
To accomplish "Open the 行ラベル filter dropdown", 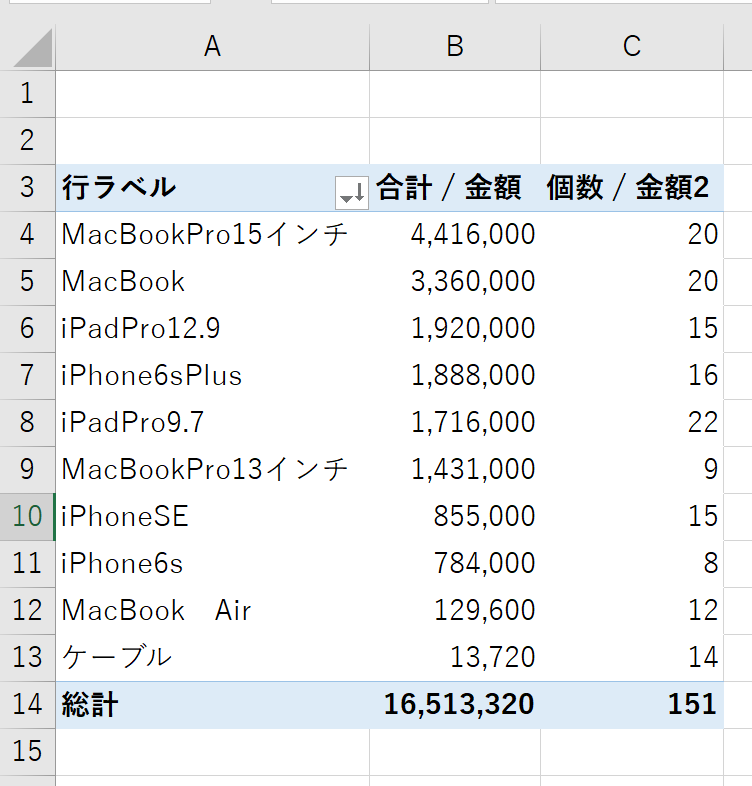I will (x=352, y=190).
